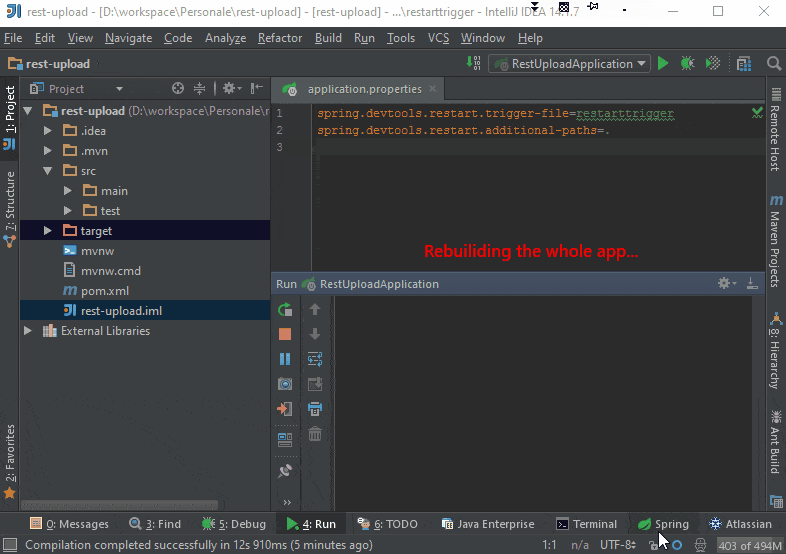Toggle 7: Structure side panel
The image size is (786, 554).
[x=10, y=210]
